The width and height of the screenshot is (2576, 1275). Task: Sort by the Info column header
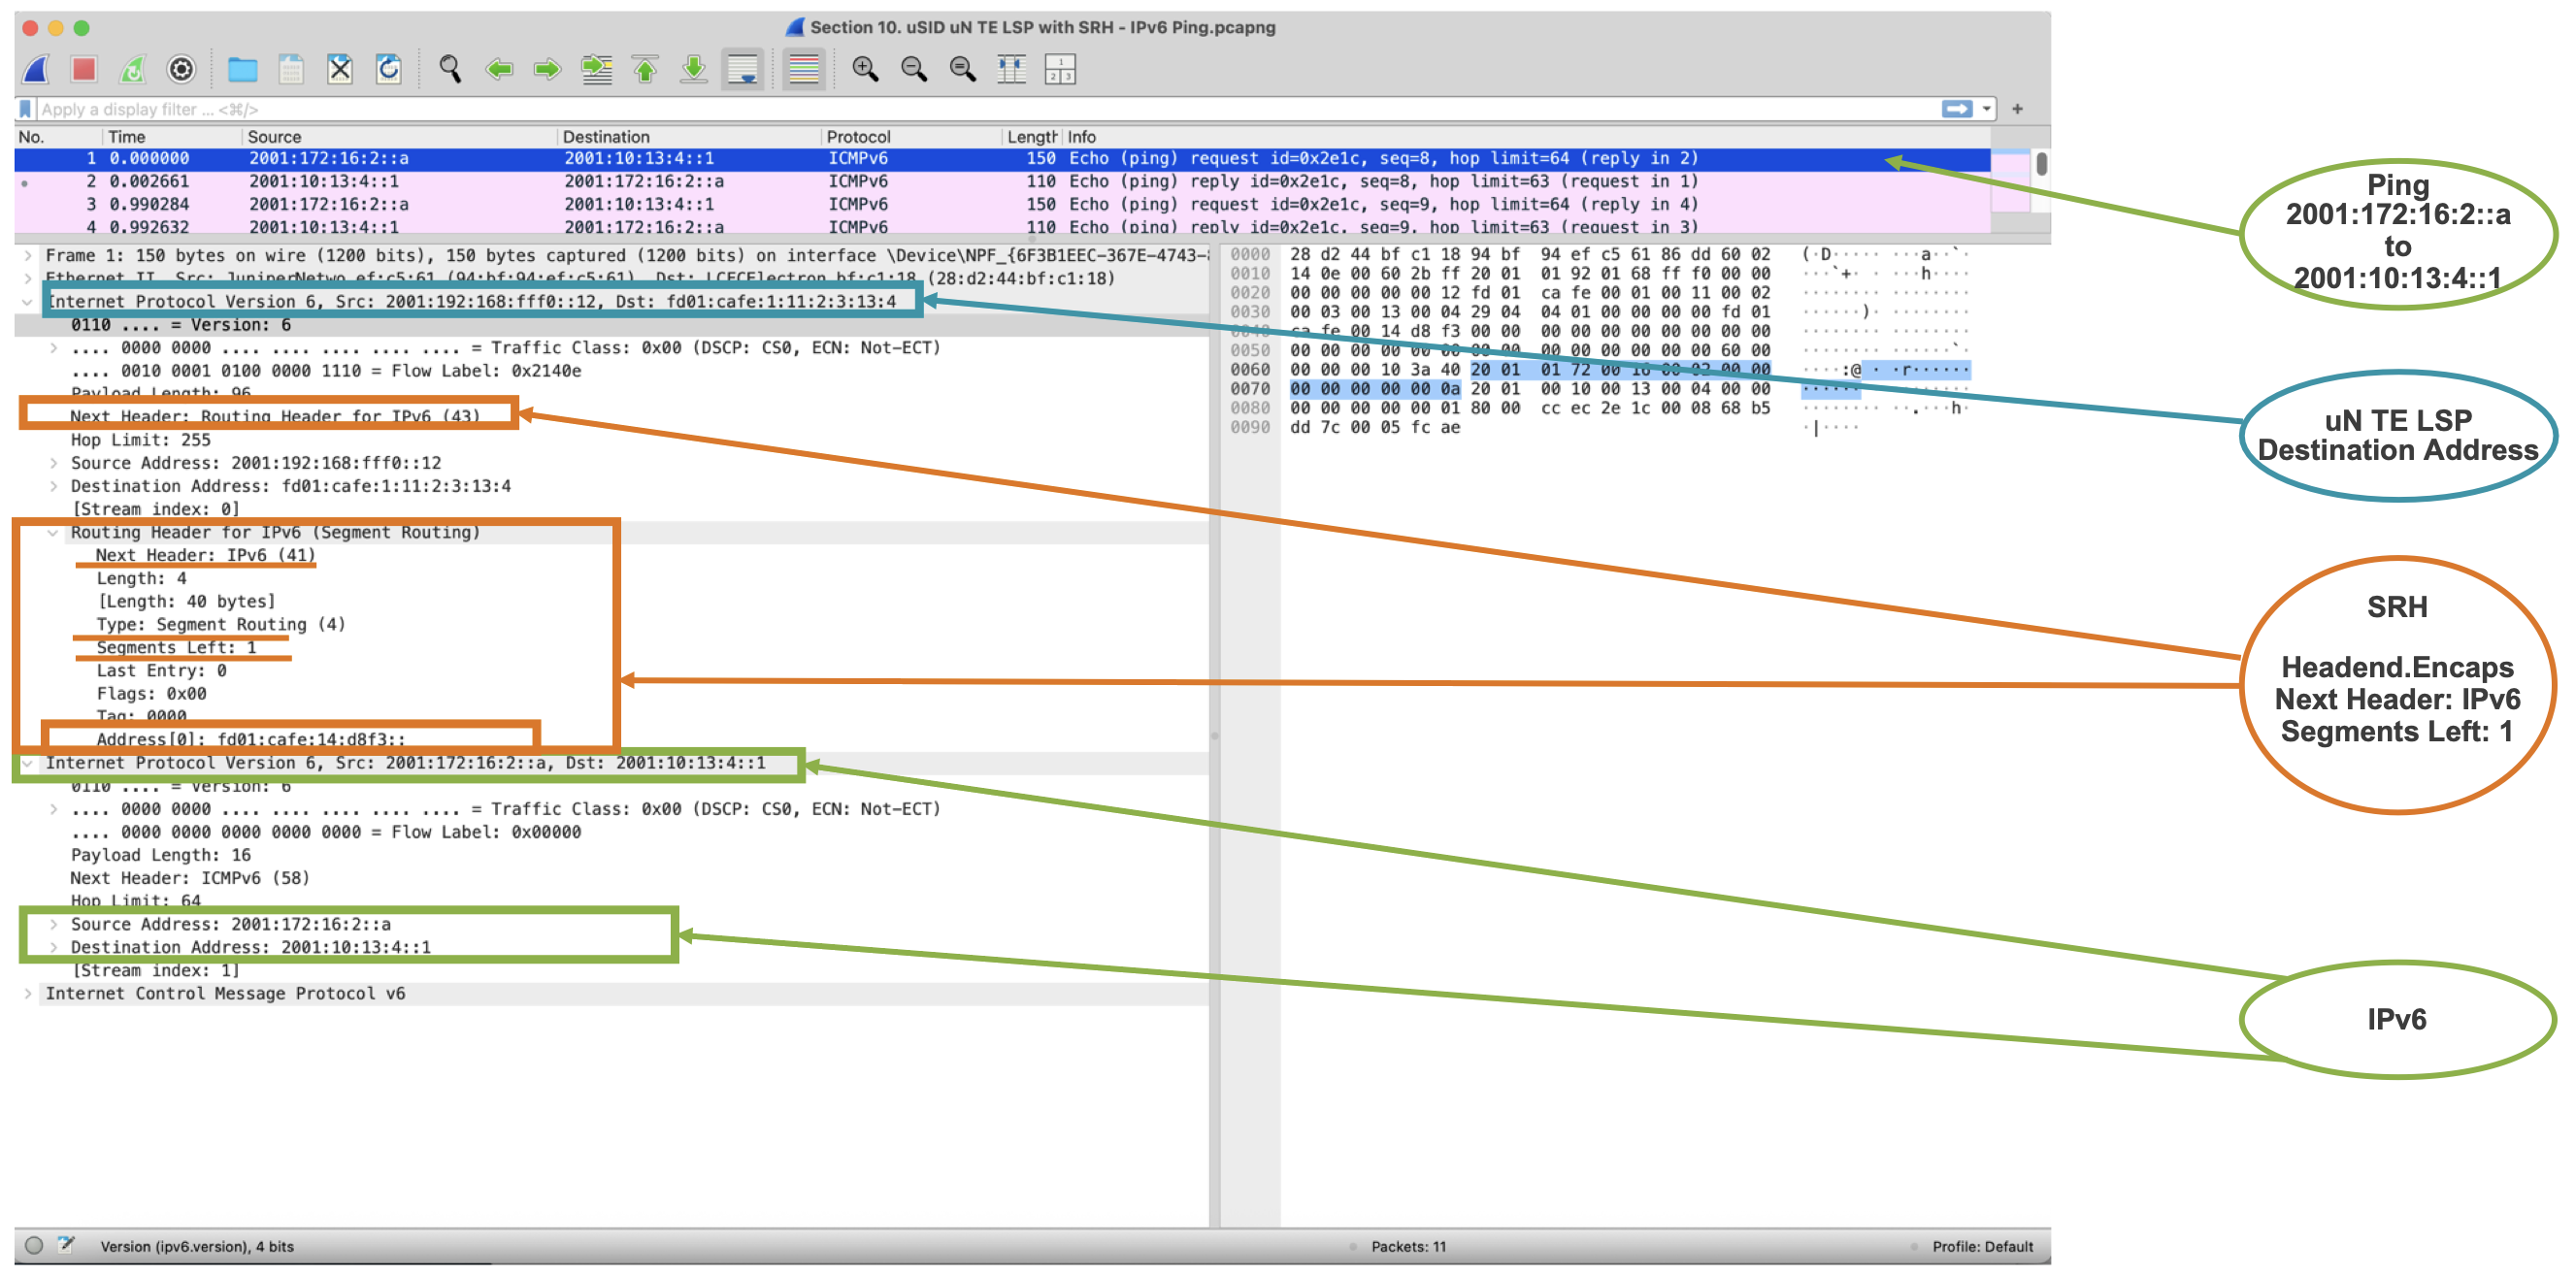pyautogui.click(x=1526, y=137)
